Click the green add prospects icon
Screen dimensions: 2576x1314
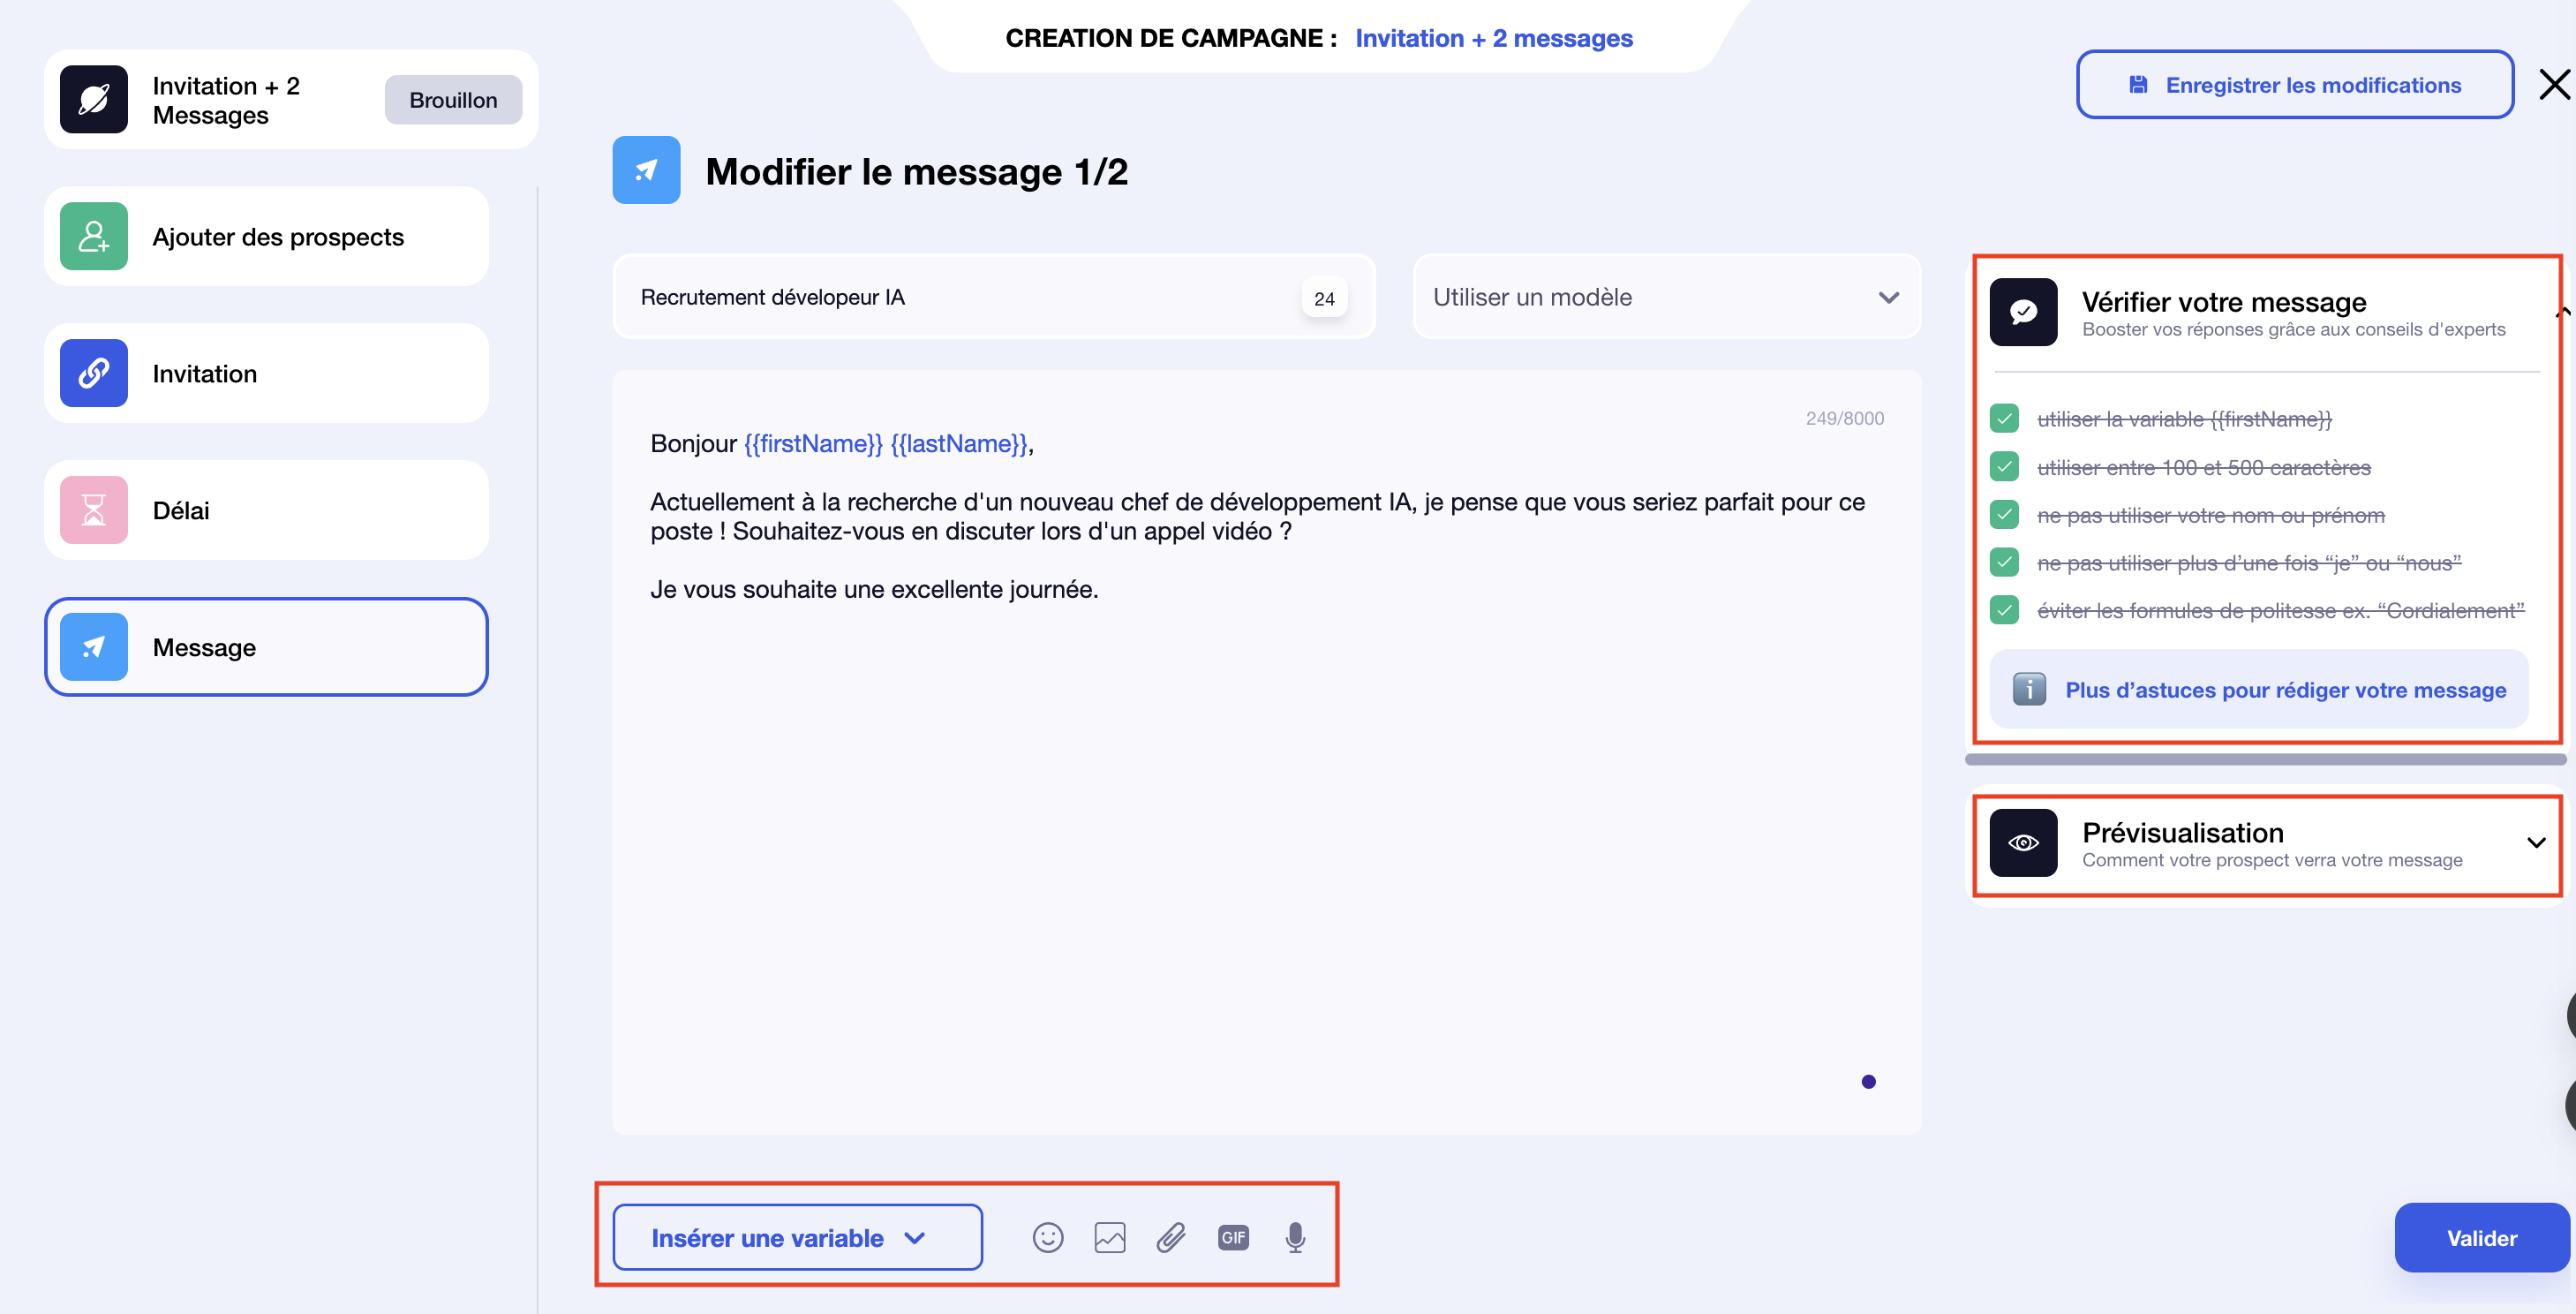click(94, 236)
